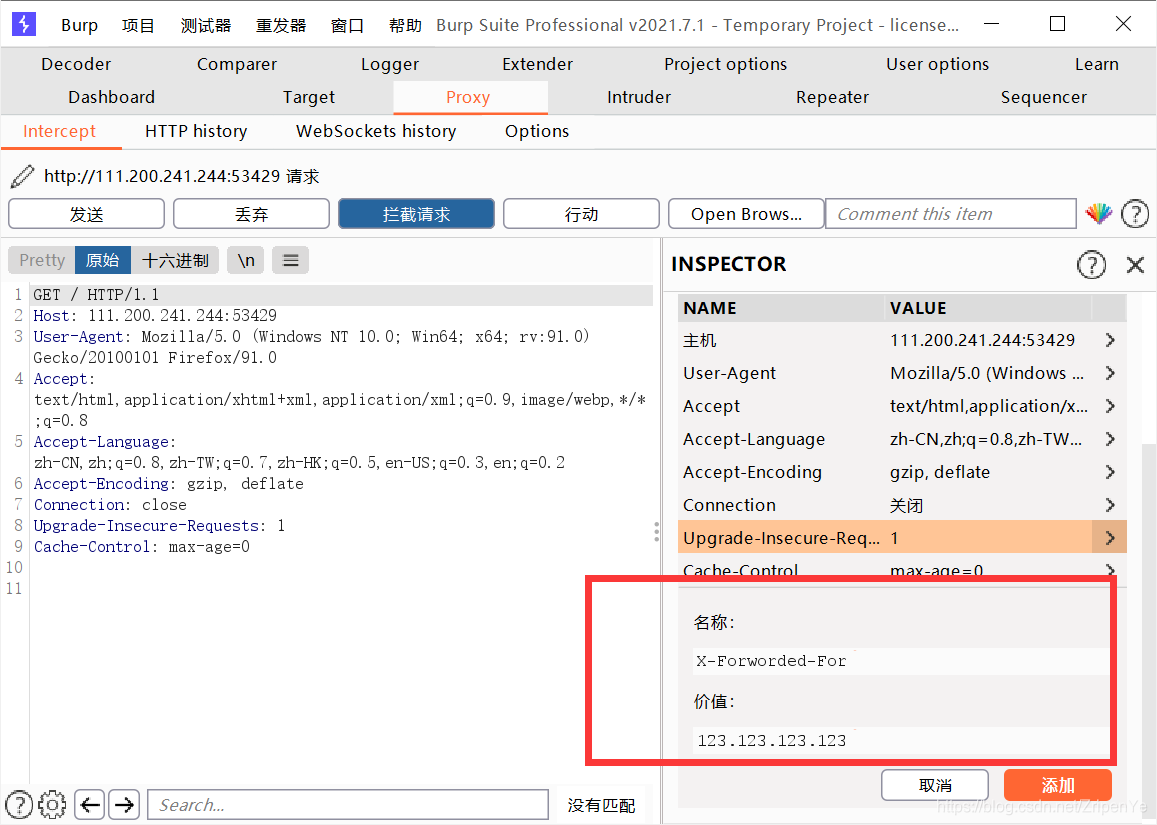Viewport: 1157px width, 825px height.
Task: Open the proxy Options sub-tab
Action: [x=537, y=131]
